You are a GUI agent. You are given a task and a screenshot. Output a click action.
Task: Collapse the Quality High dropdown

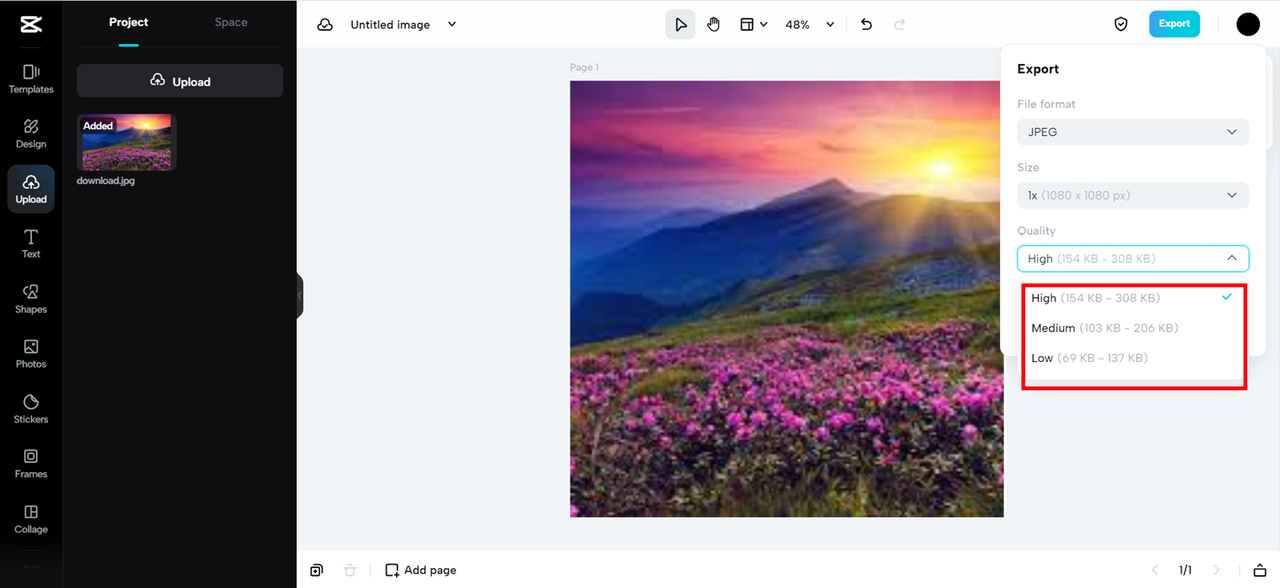[x=1133, y=258]
